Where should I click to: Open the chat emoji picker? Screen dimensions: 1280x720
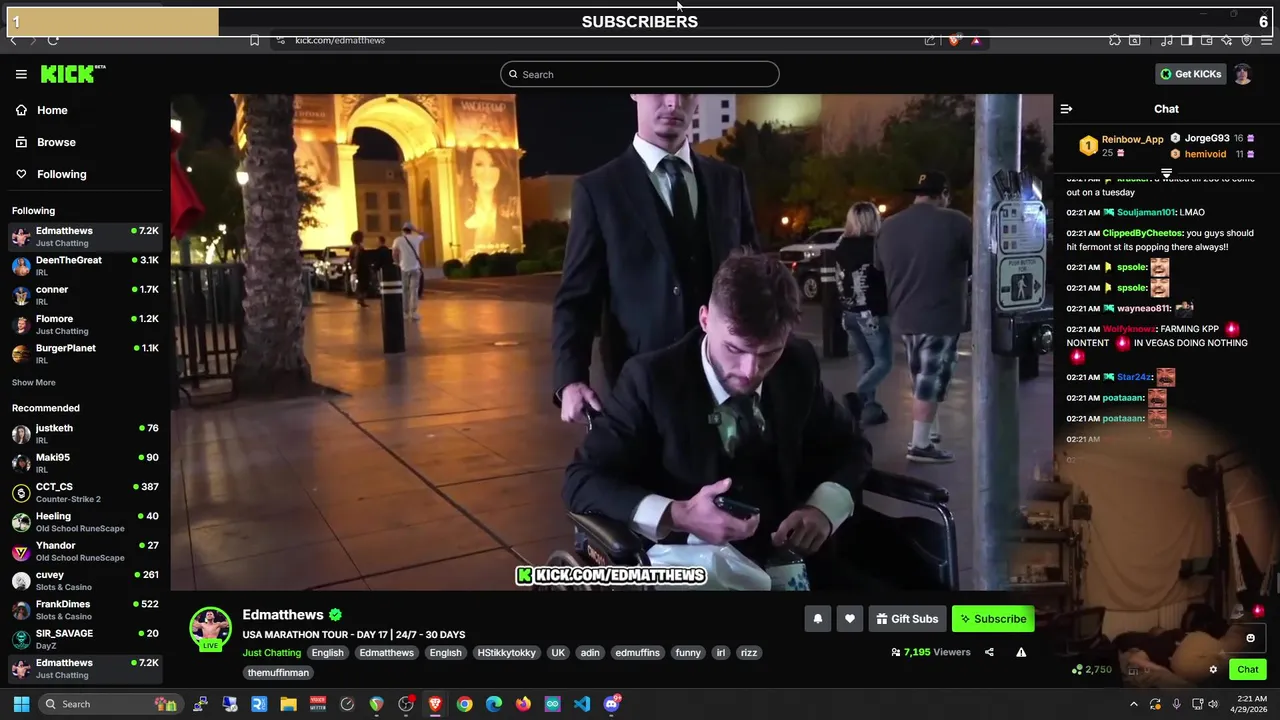[x=1250, y=638]
